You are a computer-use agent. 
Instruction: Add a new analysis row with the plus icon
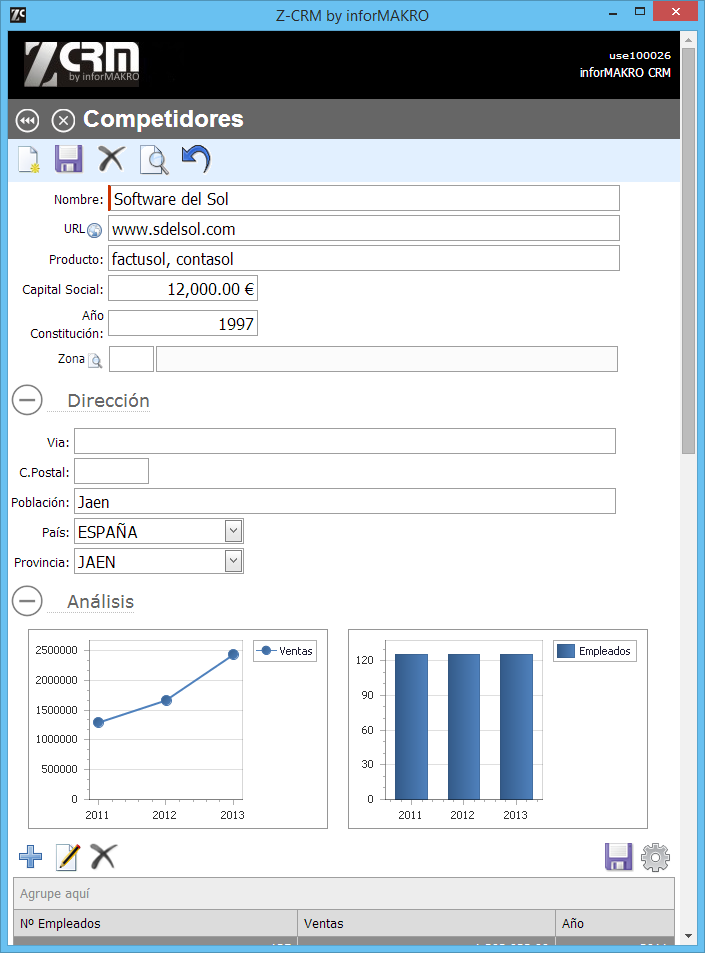pos(30,857)
